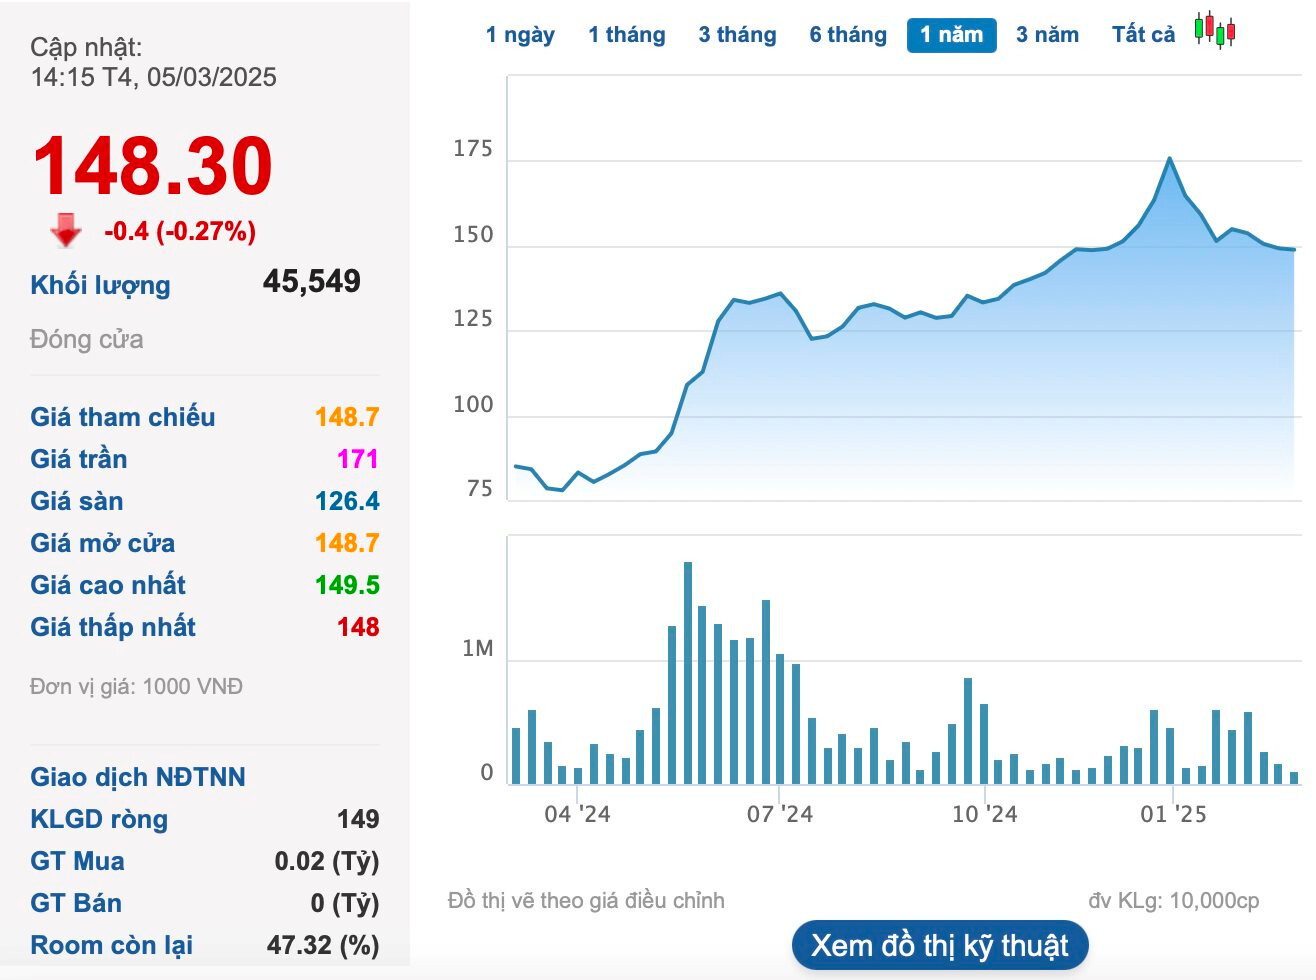This screenshot has width=1316, height=980.
Task: Click the tallest volume bar in the chart
Action: [688, 673]
